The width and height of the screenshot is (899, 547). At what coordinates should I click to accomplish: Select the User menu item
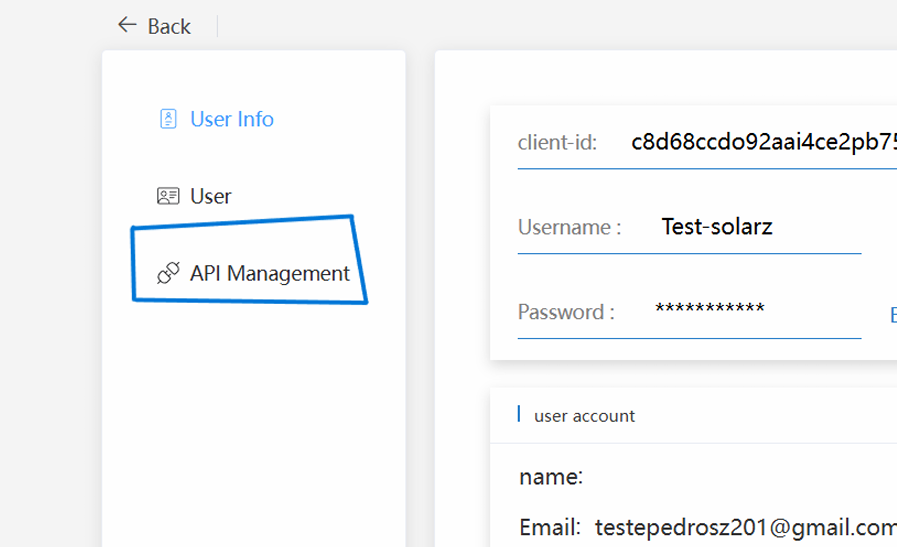[x=210, y=196]
